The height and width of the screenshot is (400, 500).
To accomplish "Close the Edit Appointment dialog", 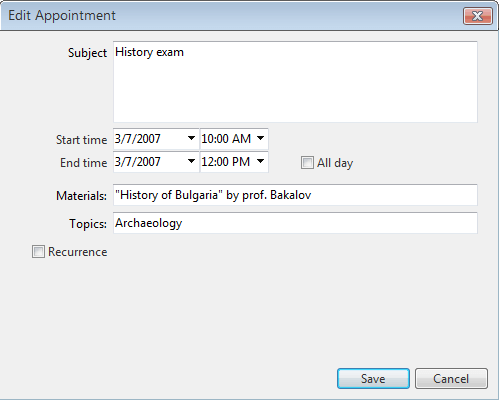I will [477, 16].
